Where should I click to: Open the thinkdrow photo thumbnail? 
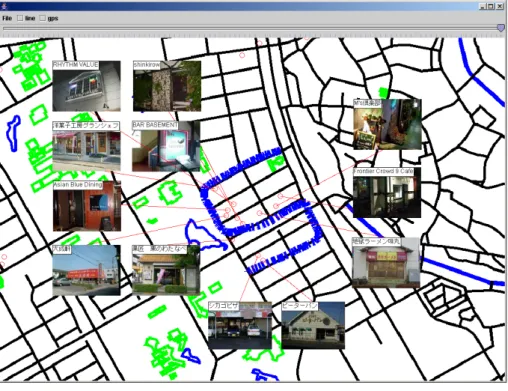click(x=167, y=86)
